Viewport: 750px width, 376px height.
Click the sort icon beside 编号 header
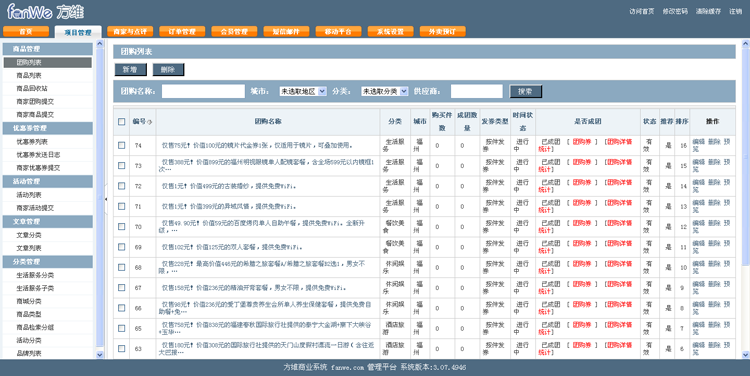tap(150, 122)
